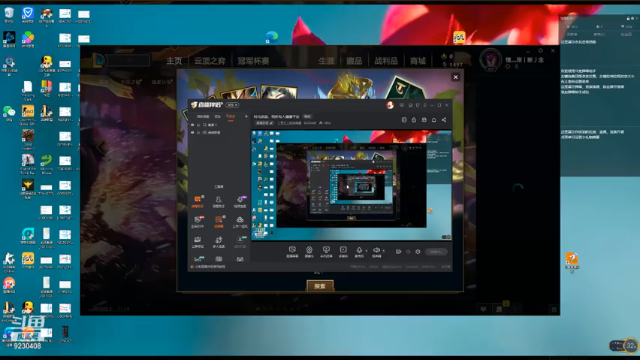
Task: Click the share icon in streaming app header
Action: point(444,120)
